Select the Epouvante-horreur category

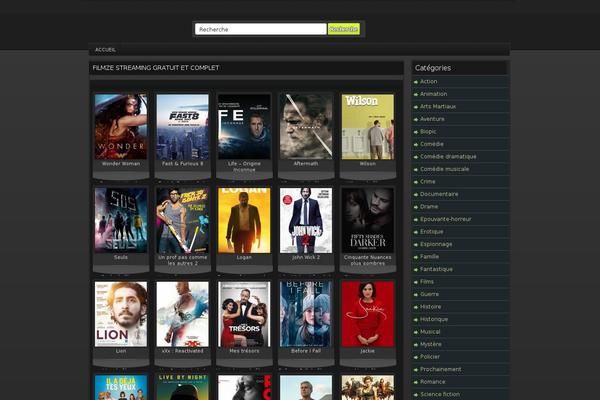coord(446,219)
